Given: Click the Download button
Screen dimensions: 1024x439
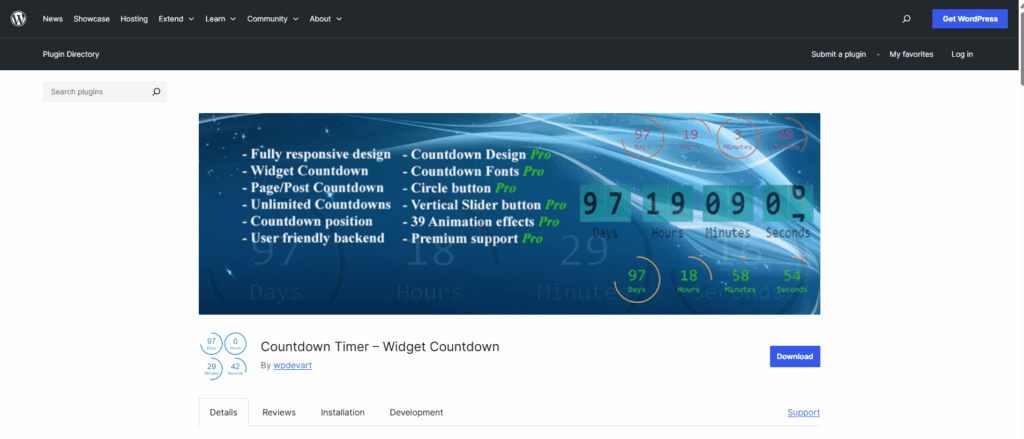Looking at the screenshot, I should 795,357.
